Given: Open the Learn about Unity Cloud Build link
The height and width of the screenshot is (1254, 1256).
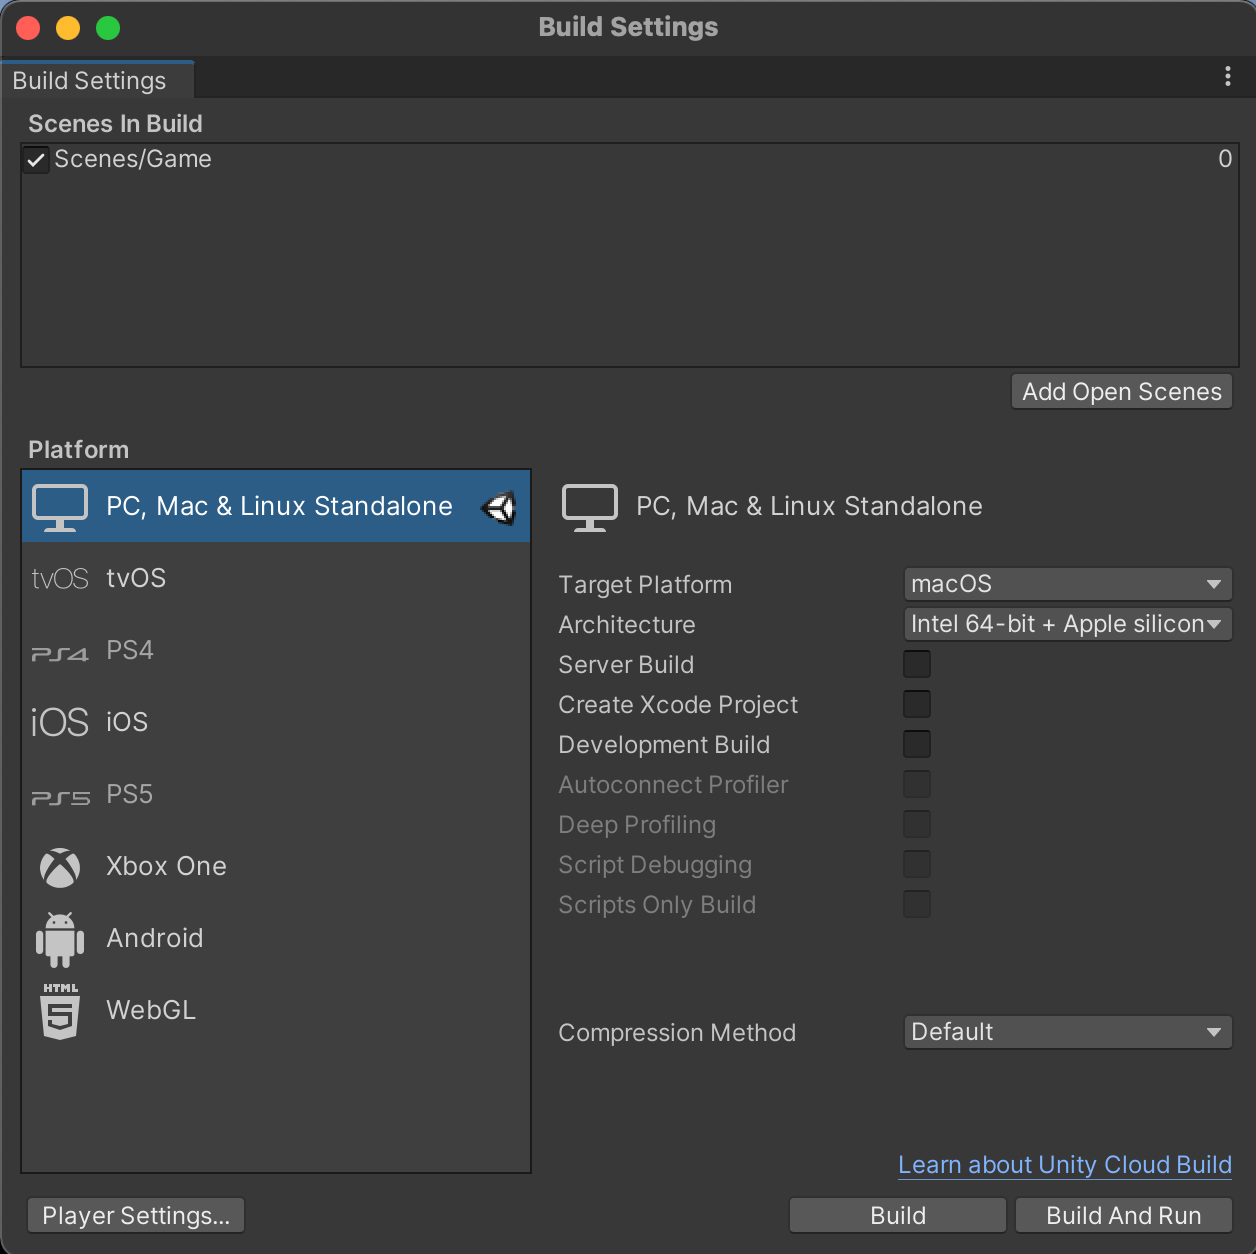Looking at the screenshot, I should [x=1064, y=1165].
